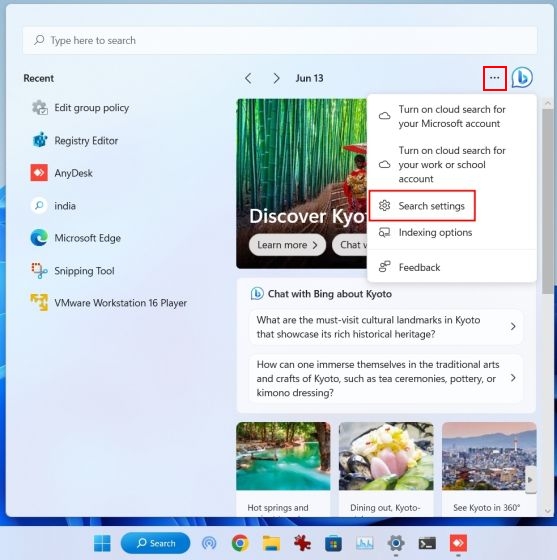Viewport: 557px width, 560px height.
Task: Open Edit group policy recent item
Action: 81,108
